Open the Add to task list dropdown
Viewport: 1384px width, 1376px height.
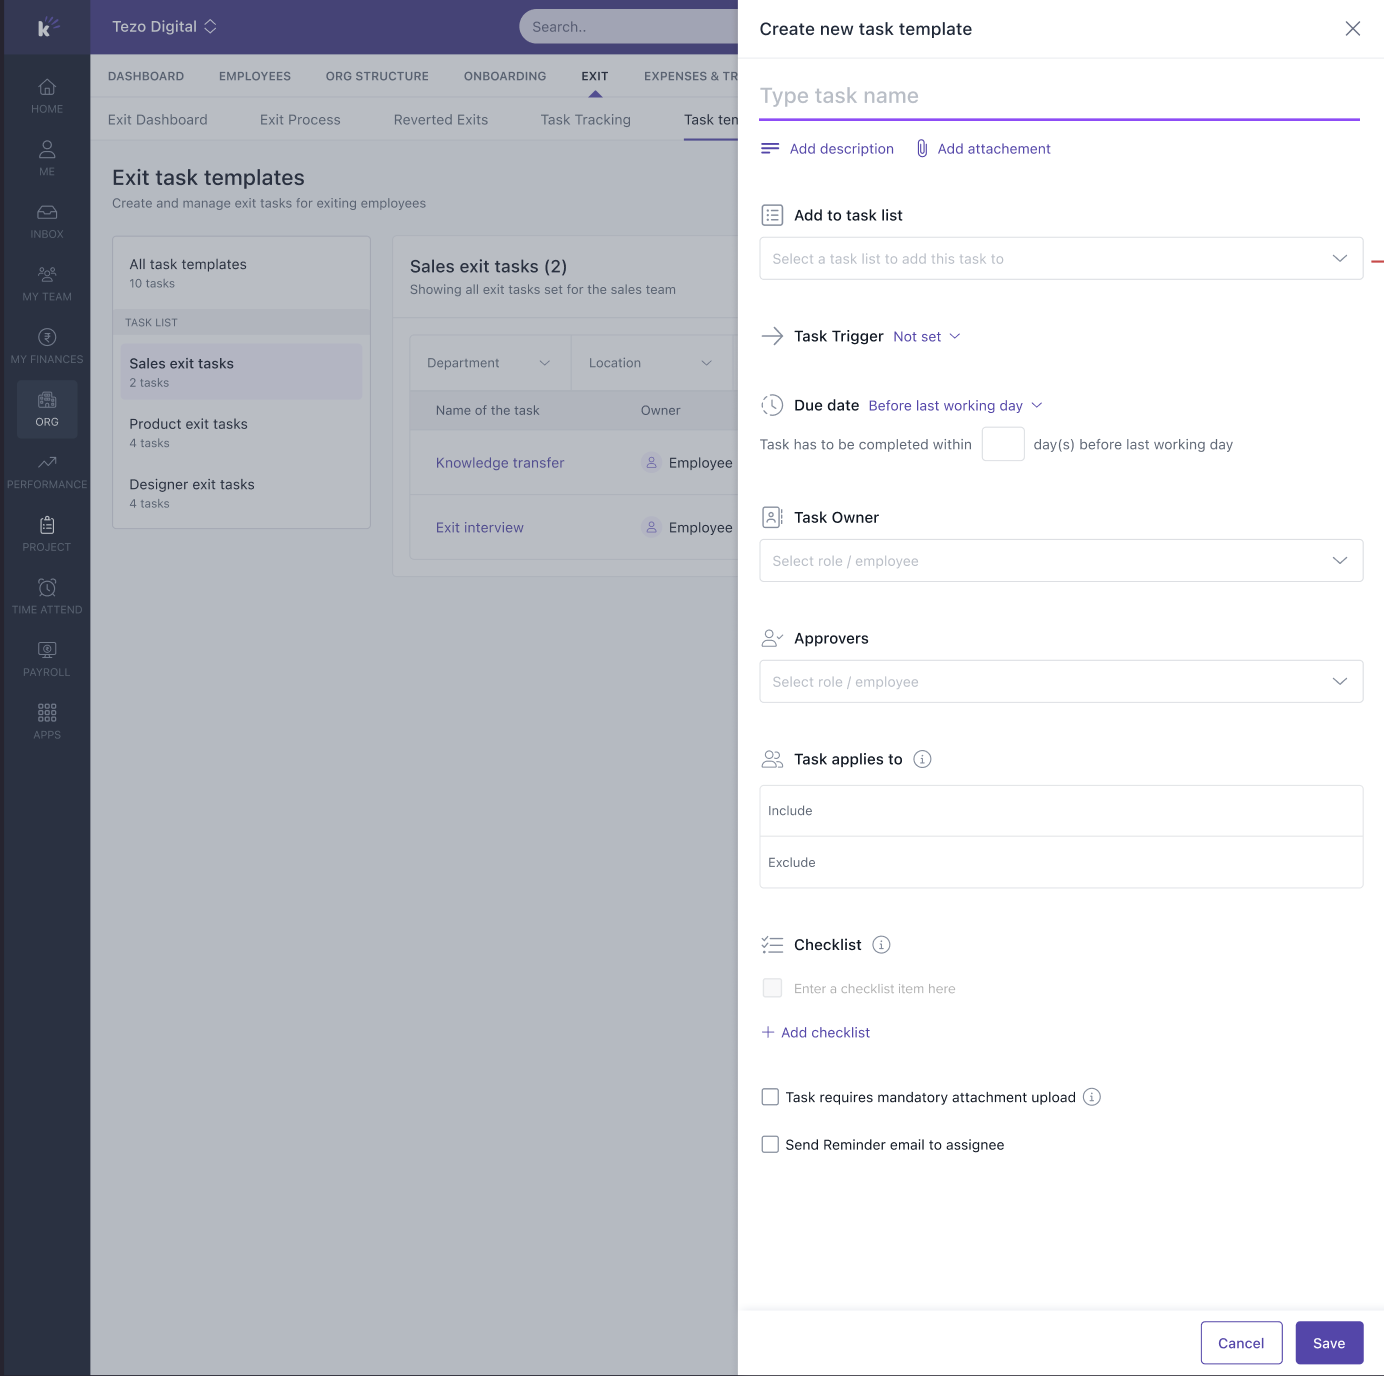click(1060, 259)
